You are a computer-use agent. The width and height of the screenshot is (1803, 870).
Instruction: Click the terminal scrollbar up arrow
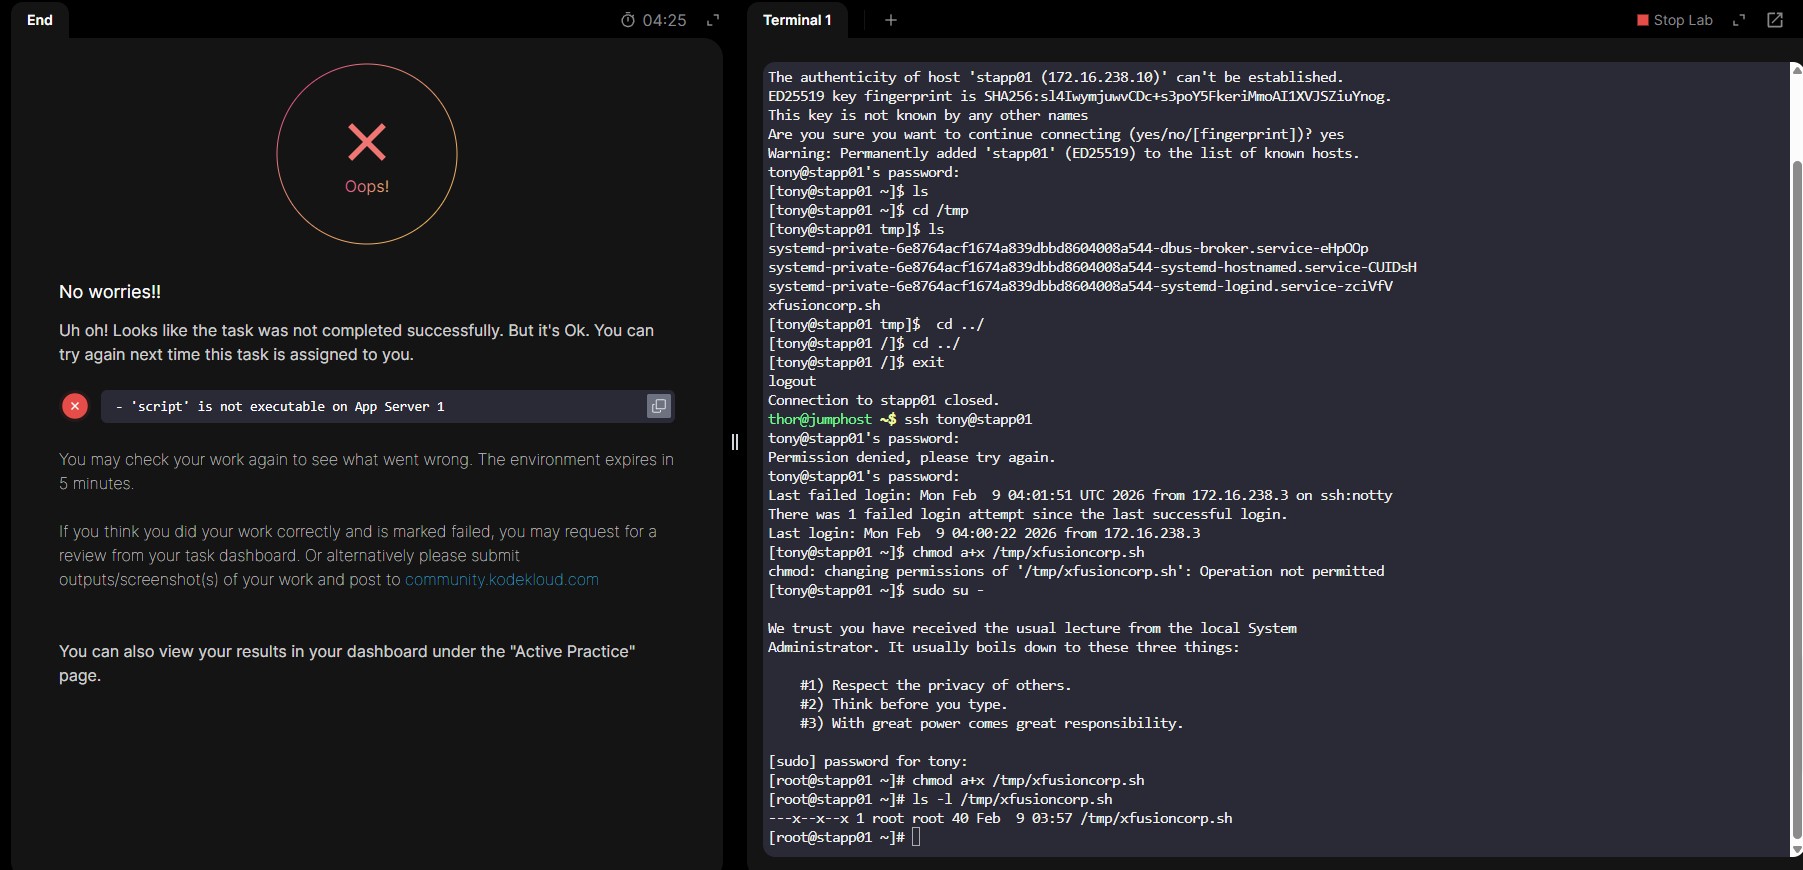pos(1796,70)
